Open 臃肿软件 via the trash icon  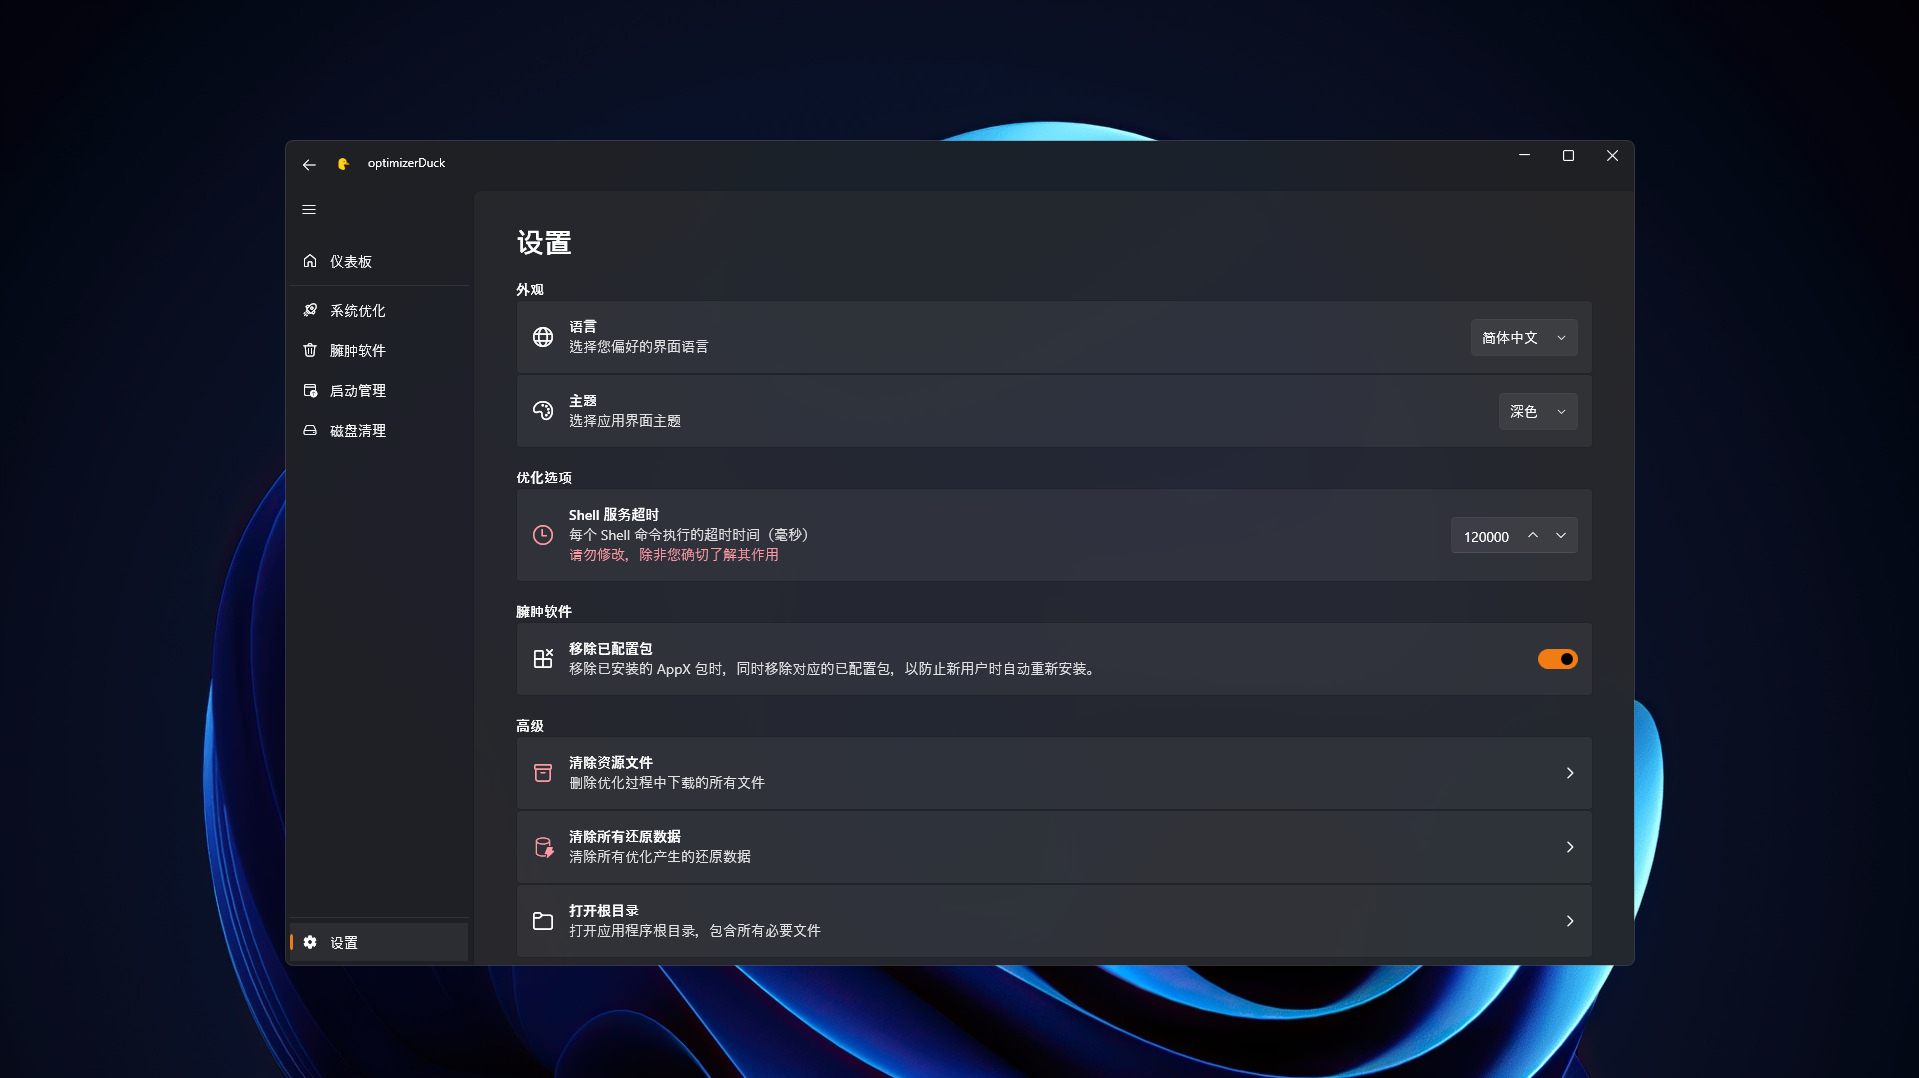click(311, 350)
